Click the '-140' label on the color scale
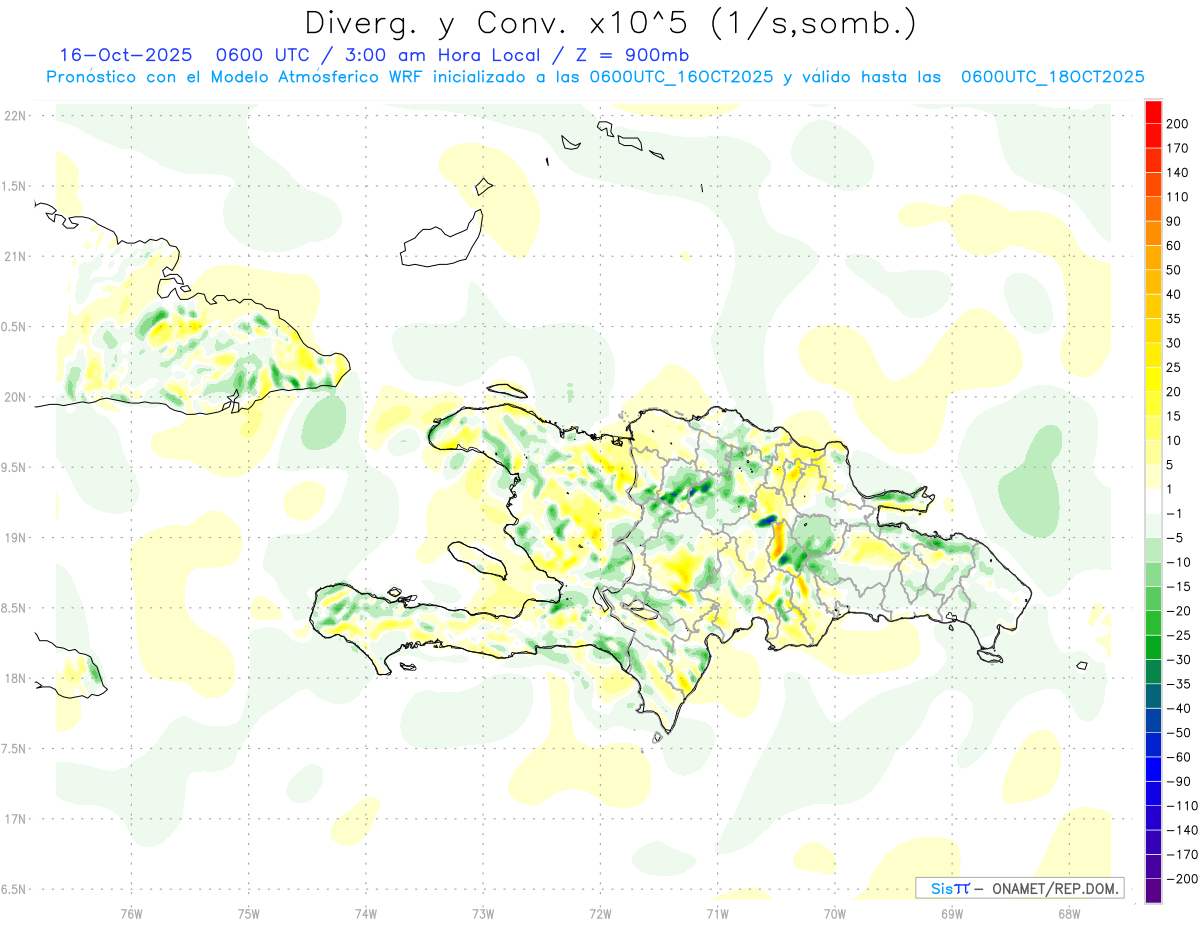Viewport: 1200px width, 927px height. pyautogui.click(x=1183, y=830)
